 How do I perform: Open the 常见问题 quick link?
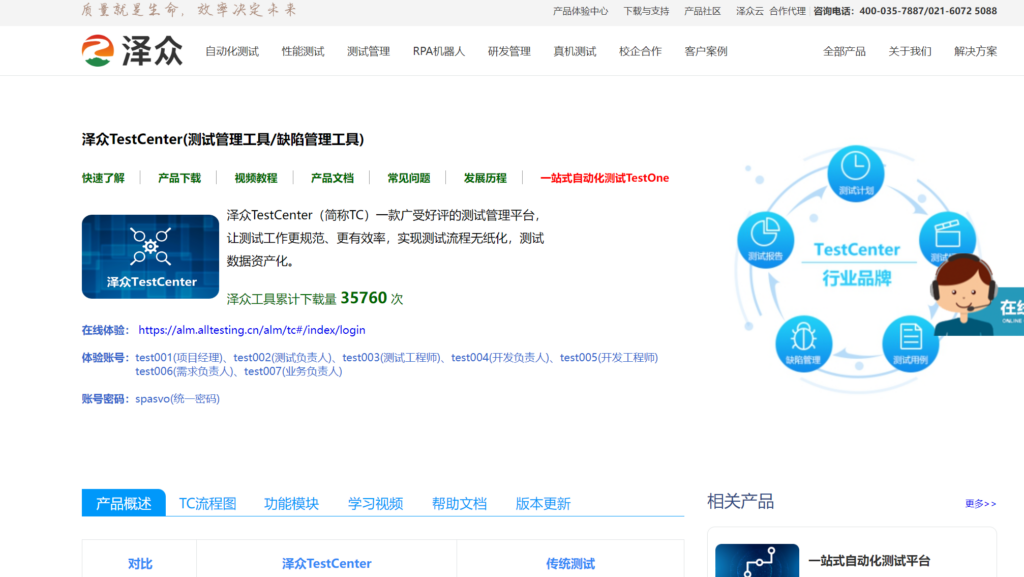409,178
